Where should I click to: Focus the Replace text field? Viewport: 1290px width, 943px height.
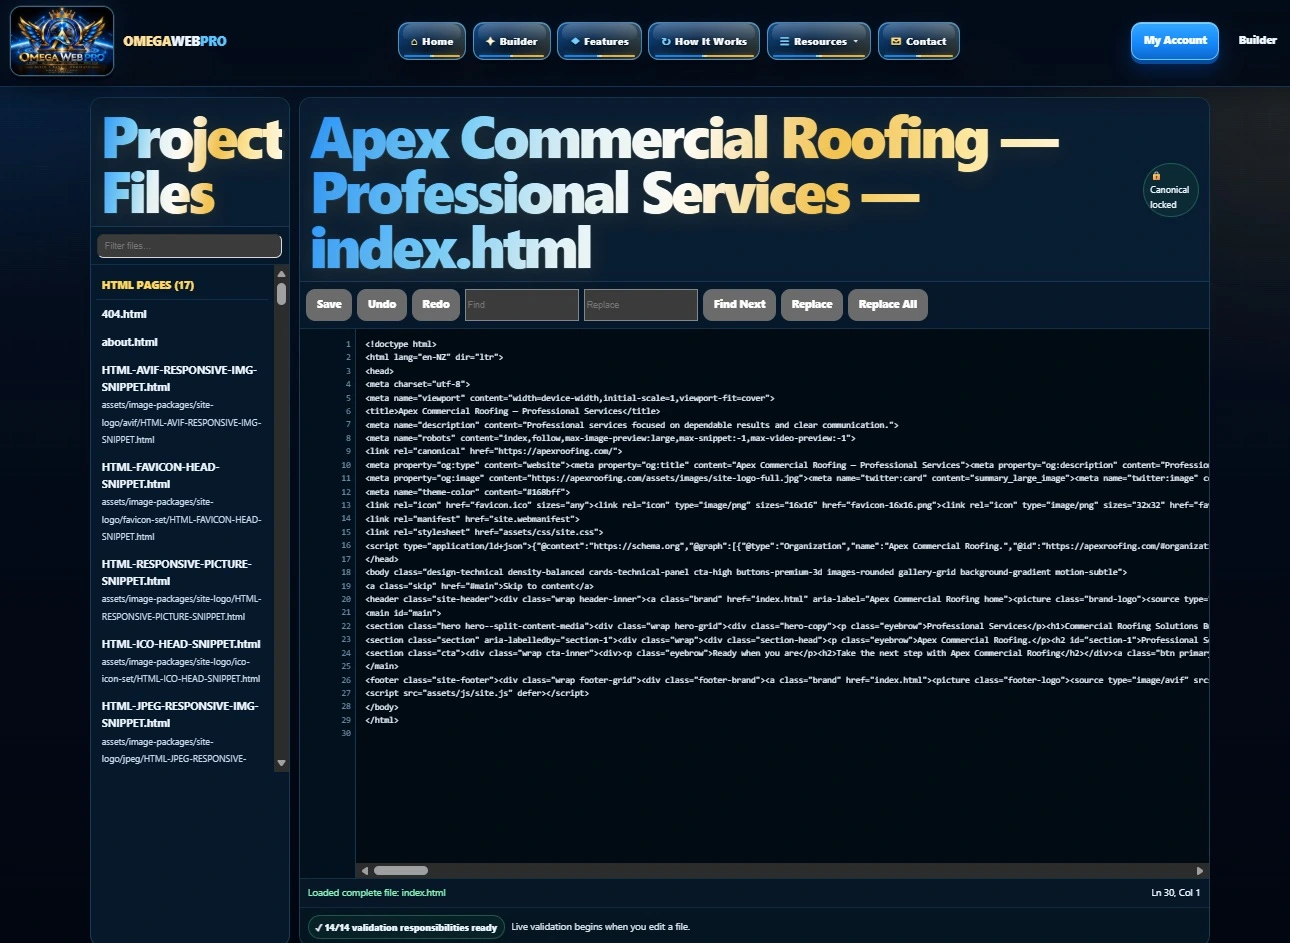(x=641, y=305)
